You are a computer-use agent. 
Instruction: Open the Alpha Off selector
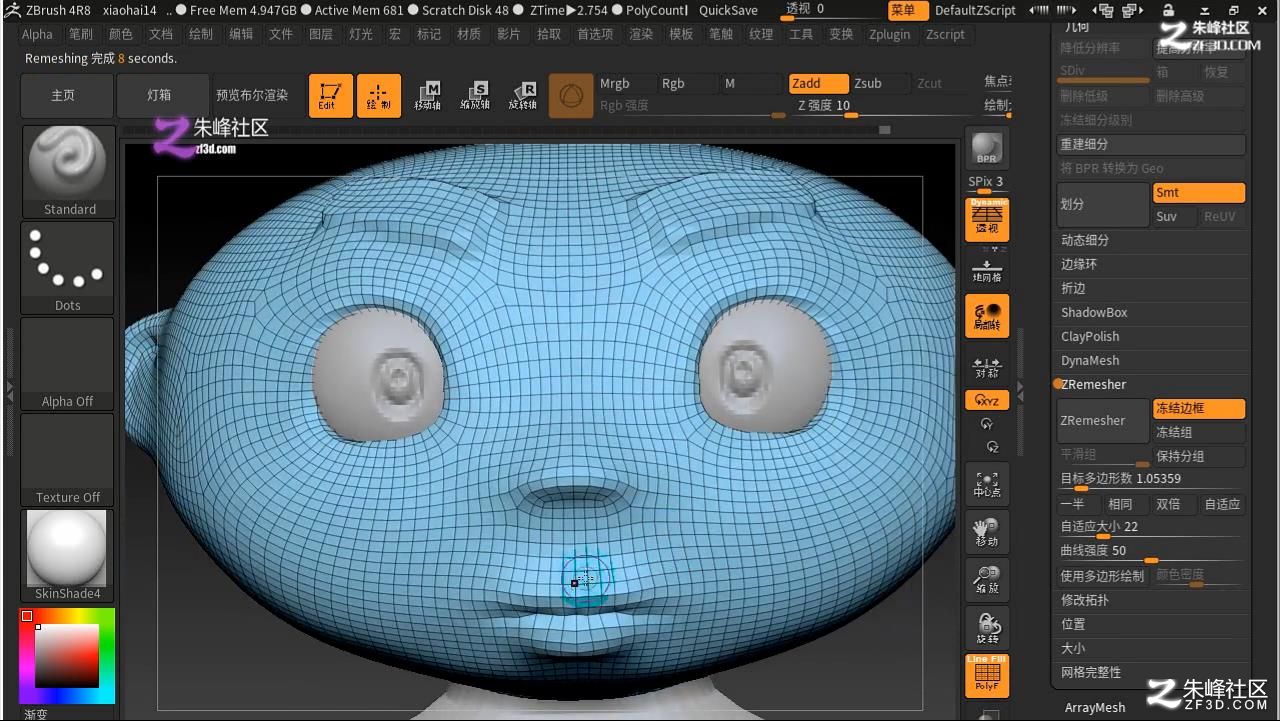coord(69,364)
